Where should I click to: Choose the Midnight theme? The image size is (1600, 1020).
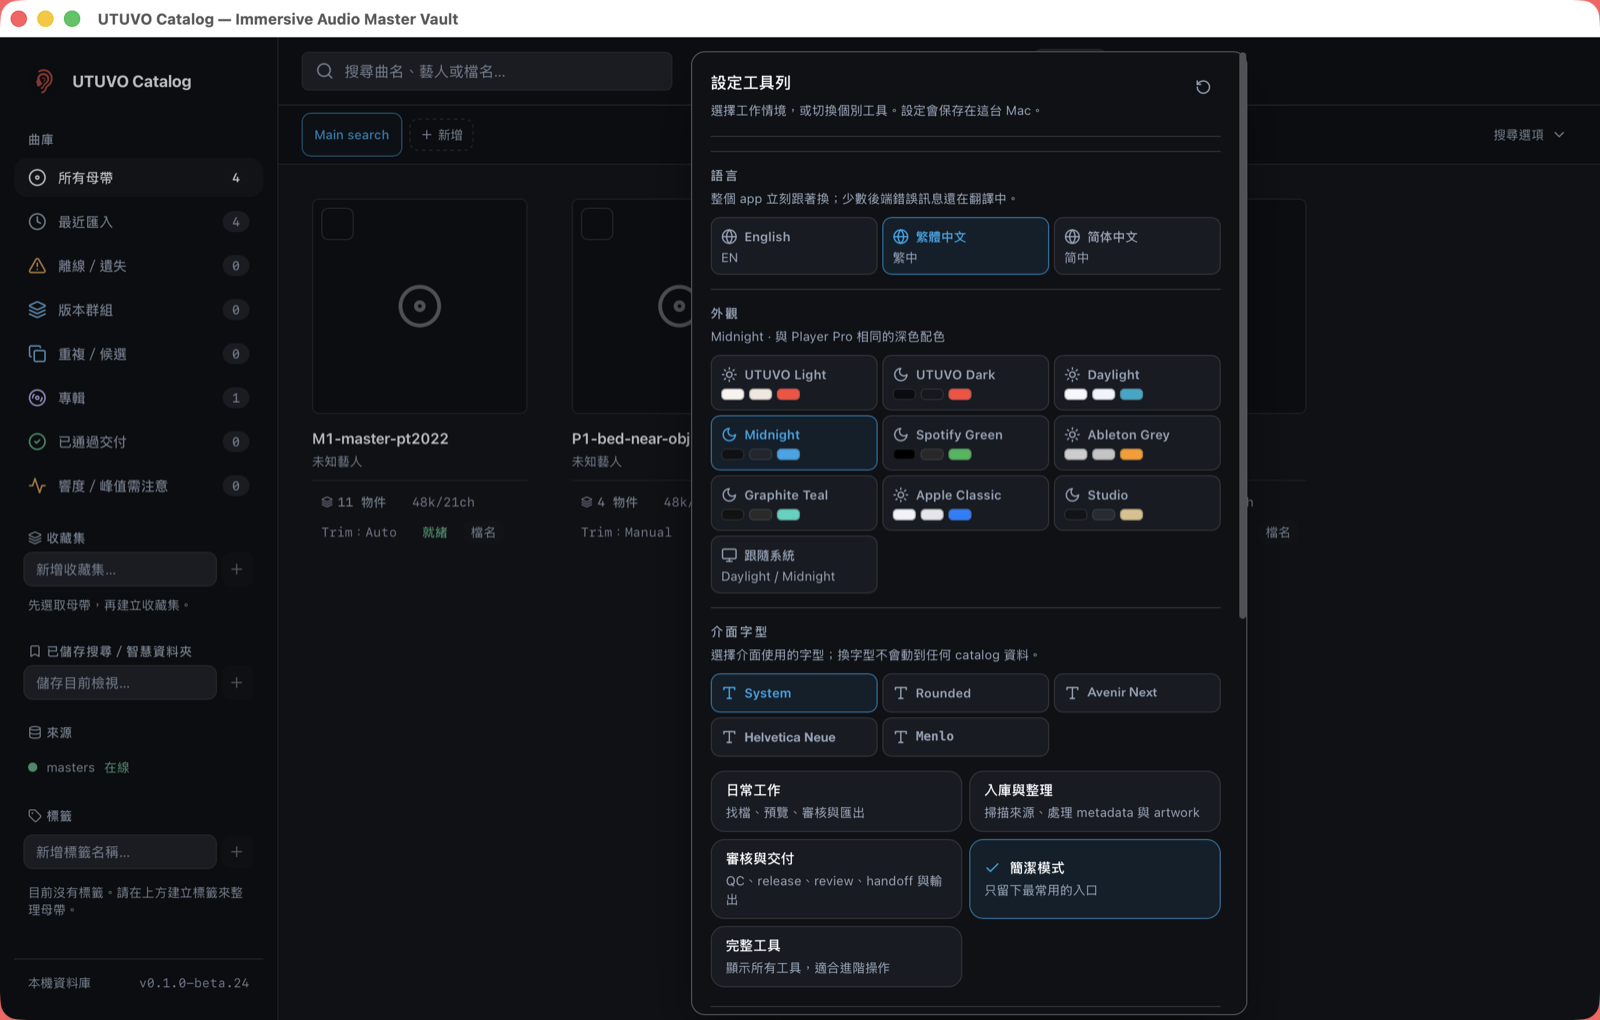pos(794,443)
